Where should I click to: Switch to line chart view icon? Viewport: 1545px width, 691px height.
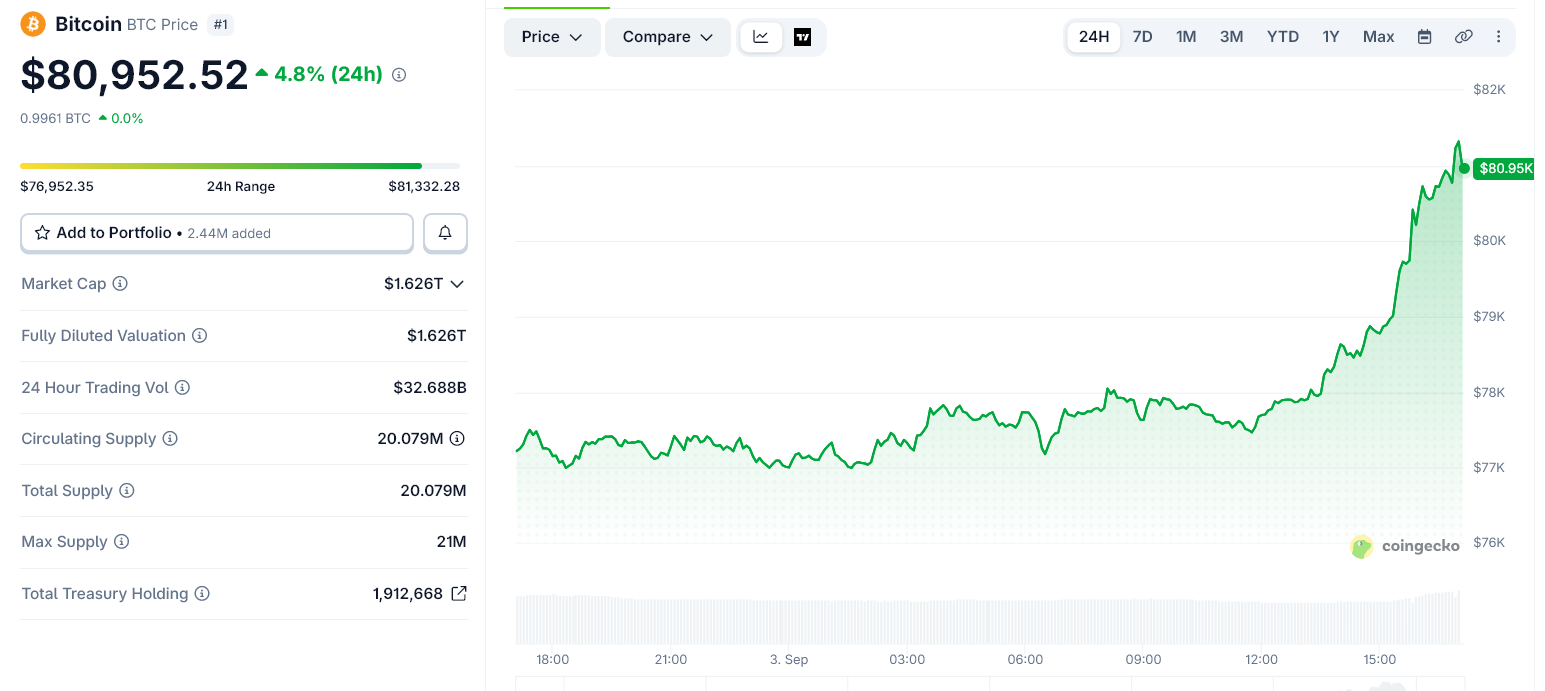tap(761, 37)
